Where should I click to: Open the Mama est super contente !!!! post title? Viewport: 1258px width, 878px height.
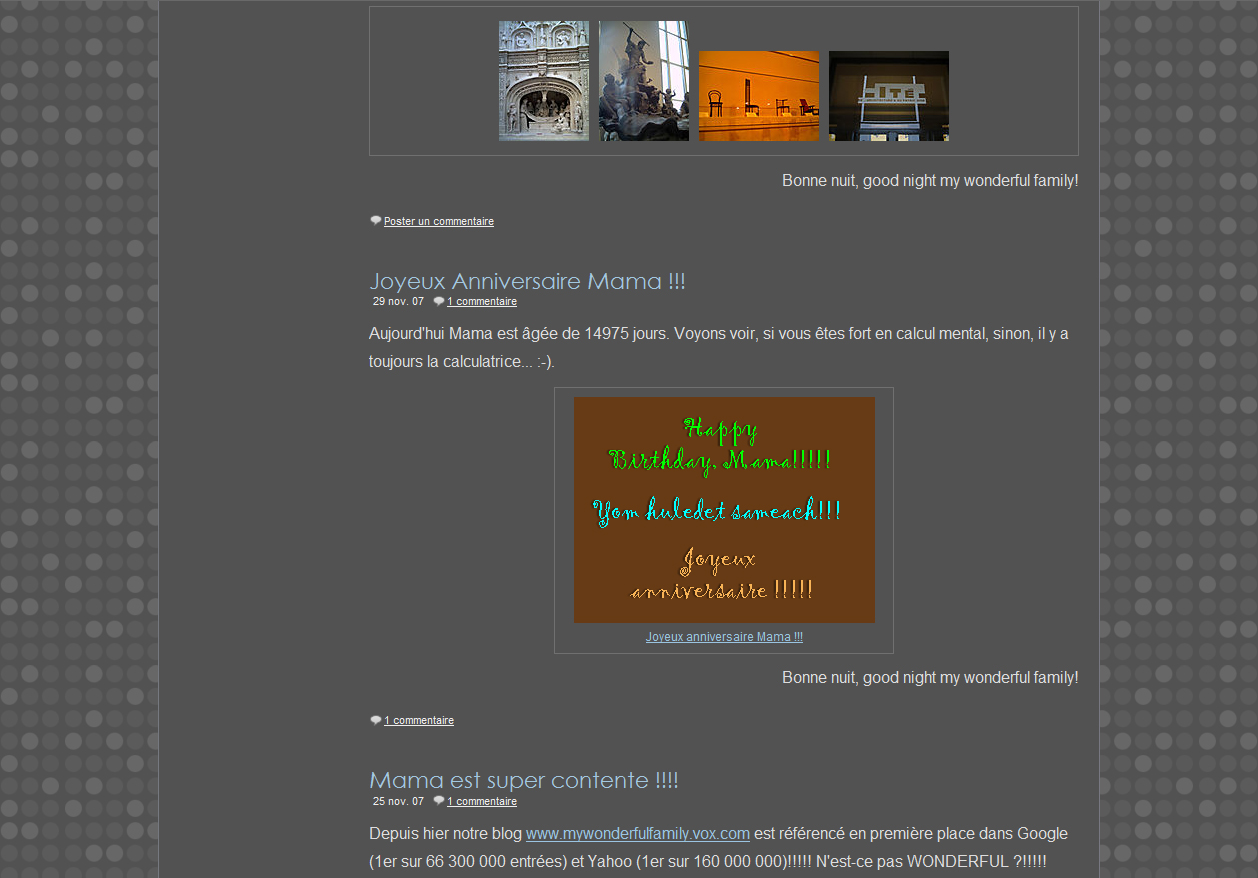coord(523,780)
